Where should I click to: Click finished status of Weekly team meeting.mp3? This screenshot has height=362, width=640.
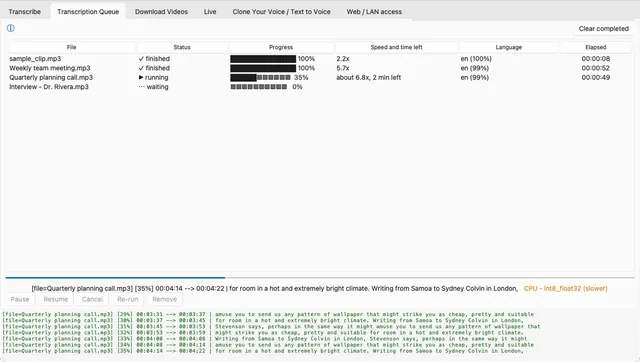click(x=154, y=68)
